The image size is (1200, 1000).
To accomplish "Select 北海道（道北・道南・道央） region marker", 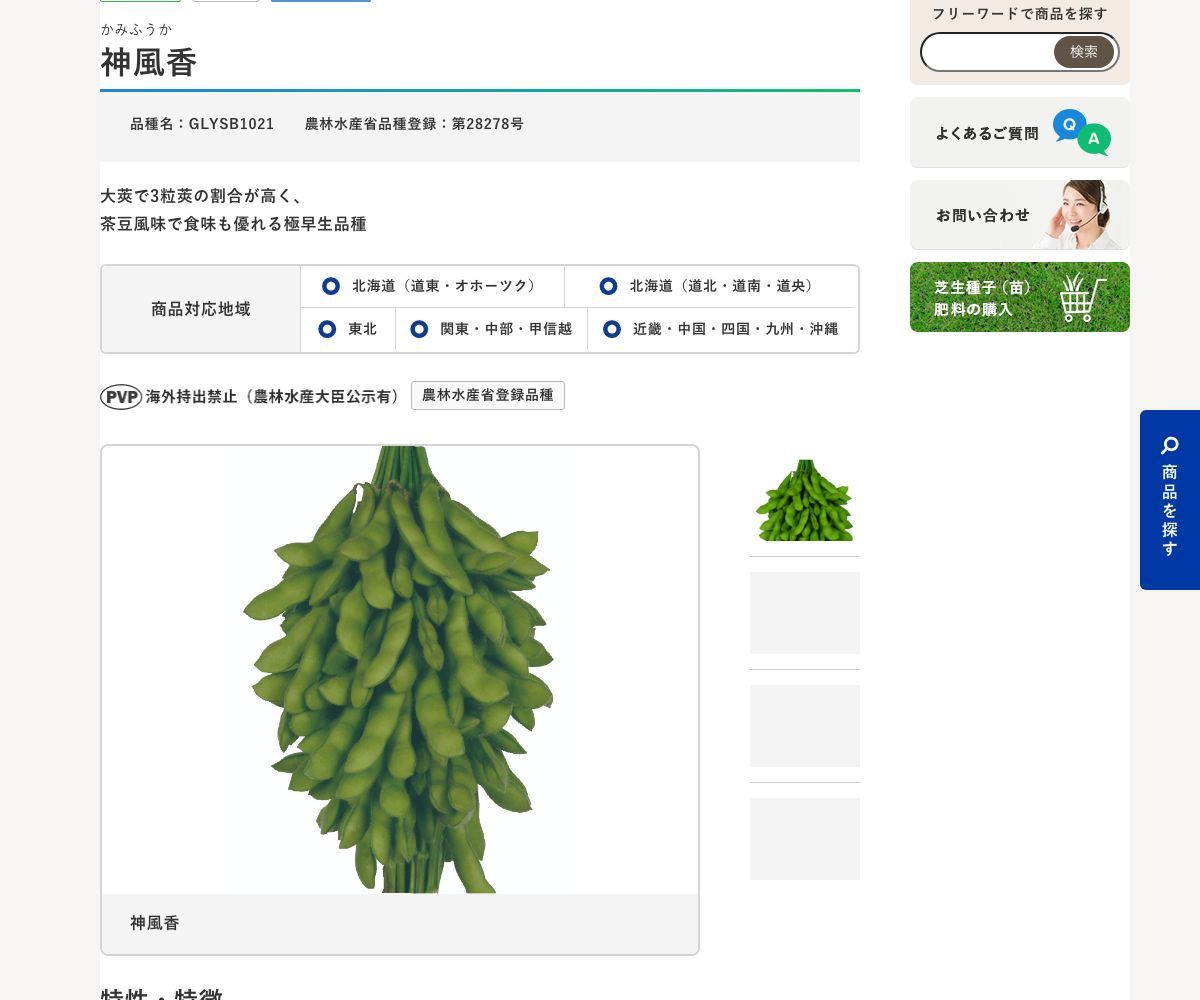I will 608,286.
